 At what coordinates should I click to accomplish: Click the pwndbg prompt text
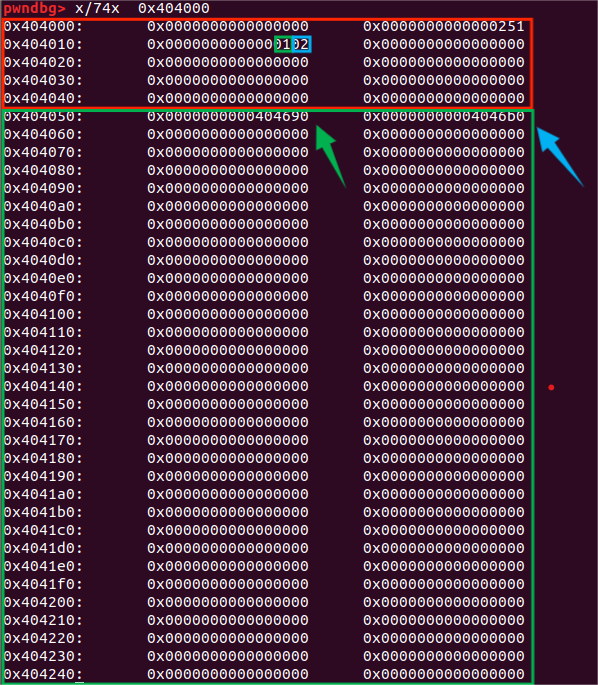35,8
